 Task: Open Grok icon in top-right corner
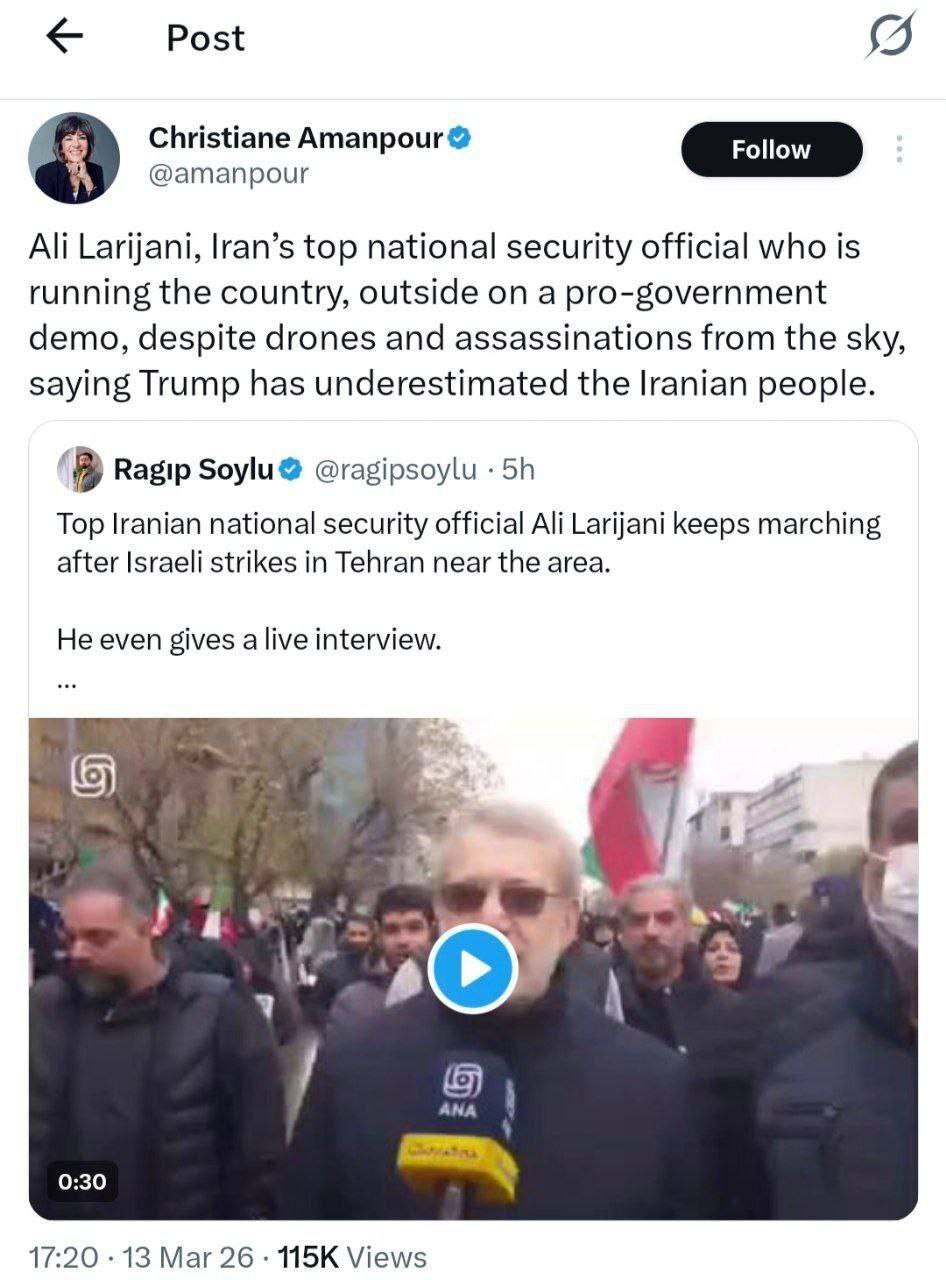click(x=889, y=38)
